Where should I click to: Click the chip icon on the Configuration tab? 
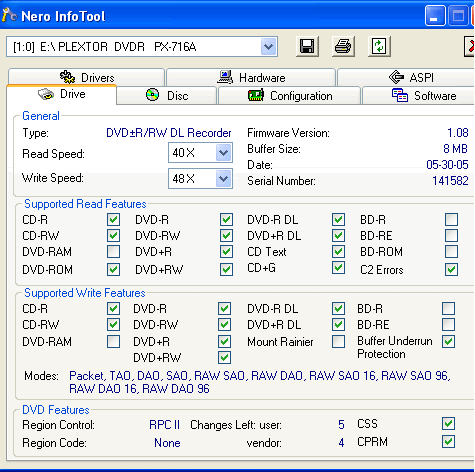pos(256,95)
